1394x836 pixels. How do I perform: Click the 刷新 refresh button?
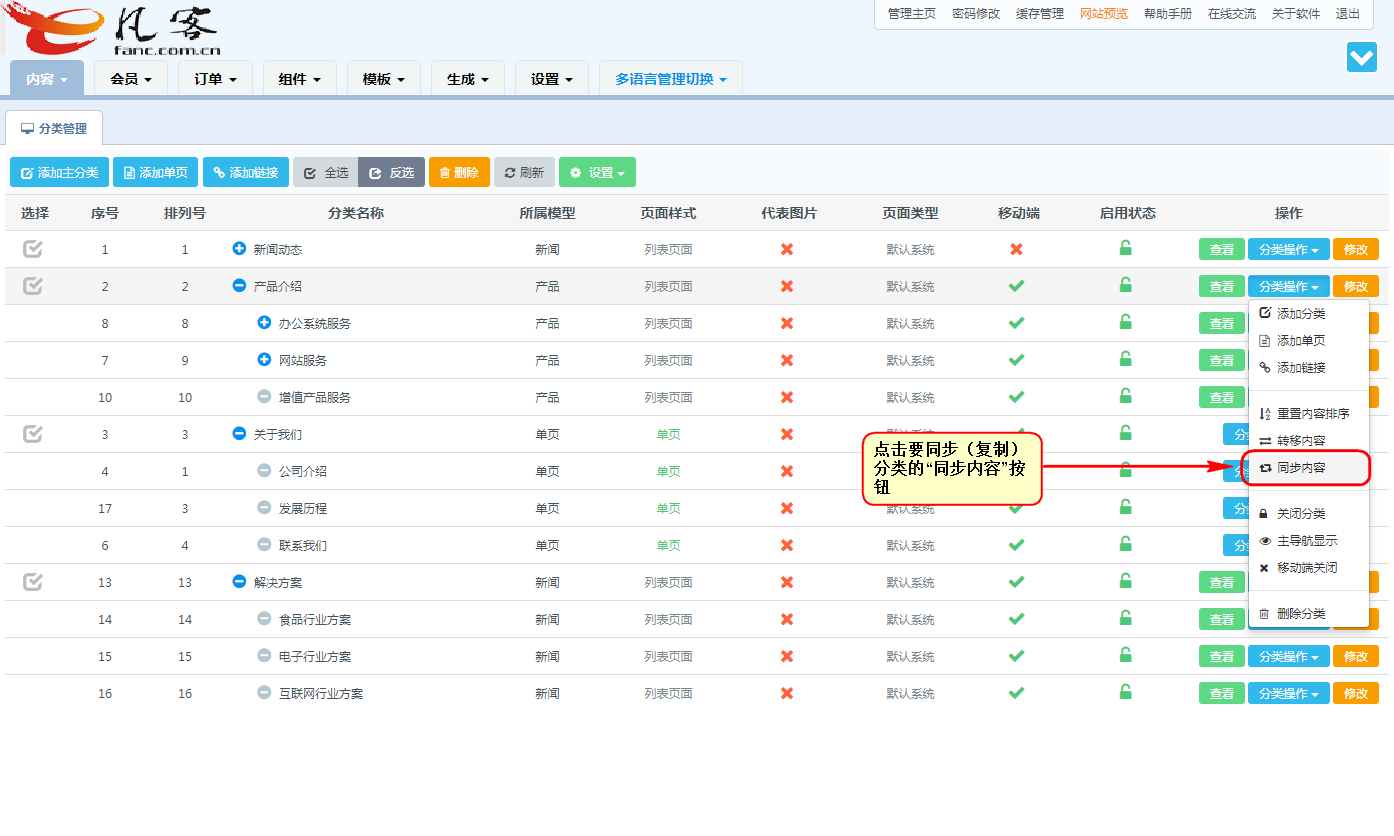(x=524, y=172)
